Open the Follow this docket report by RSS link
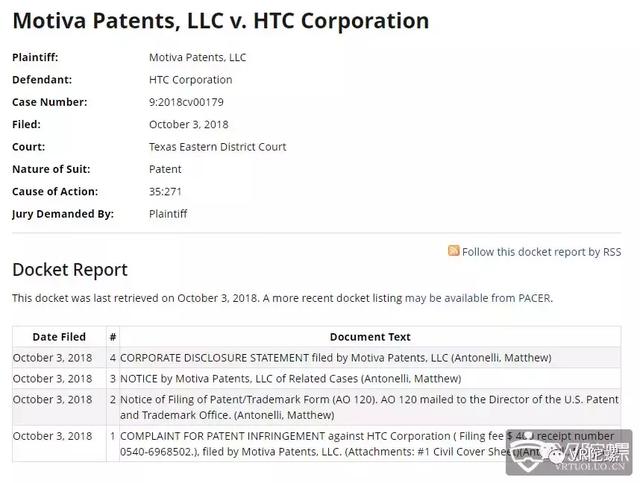The image size is (640, 483). tap(541, 252)
